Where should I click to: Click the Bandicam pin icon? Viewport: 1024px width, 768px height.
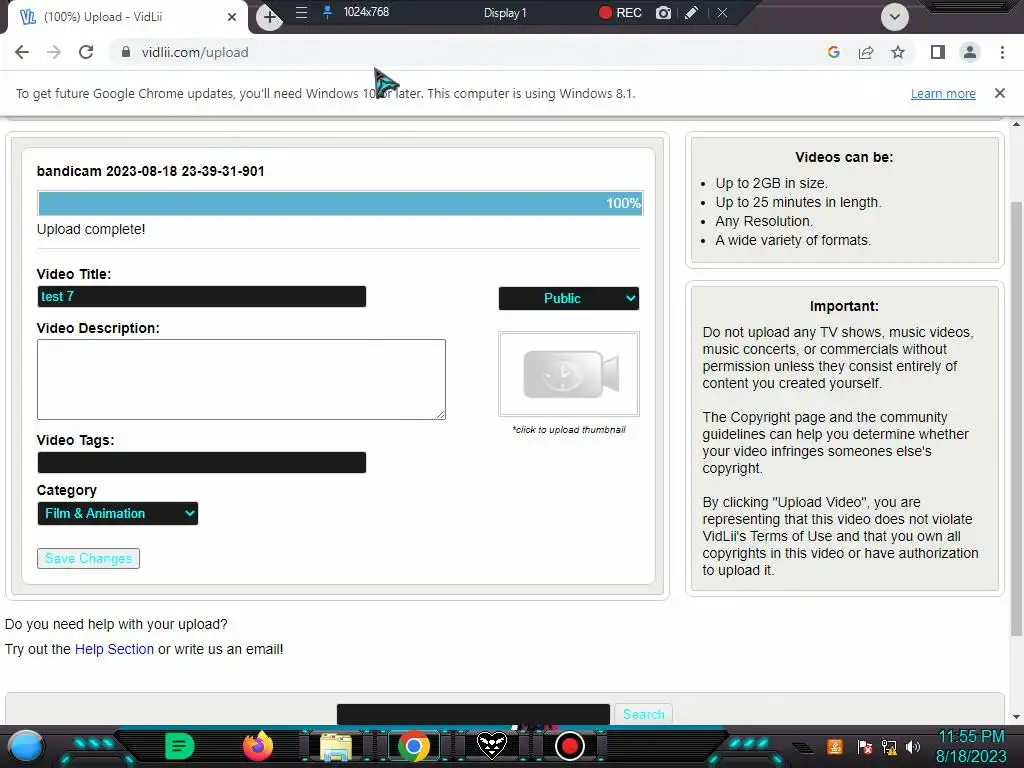[x=327, y=12]
